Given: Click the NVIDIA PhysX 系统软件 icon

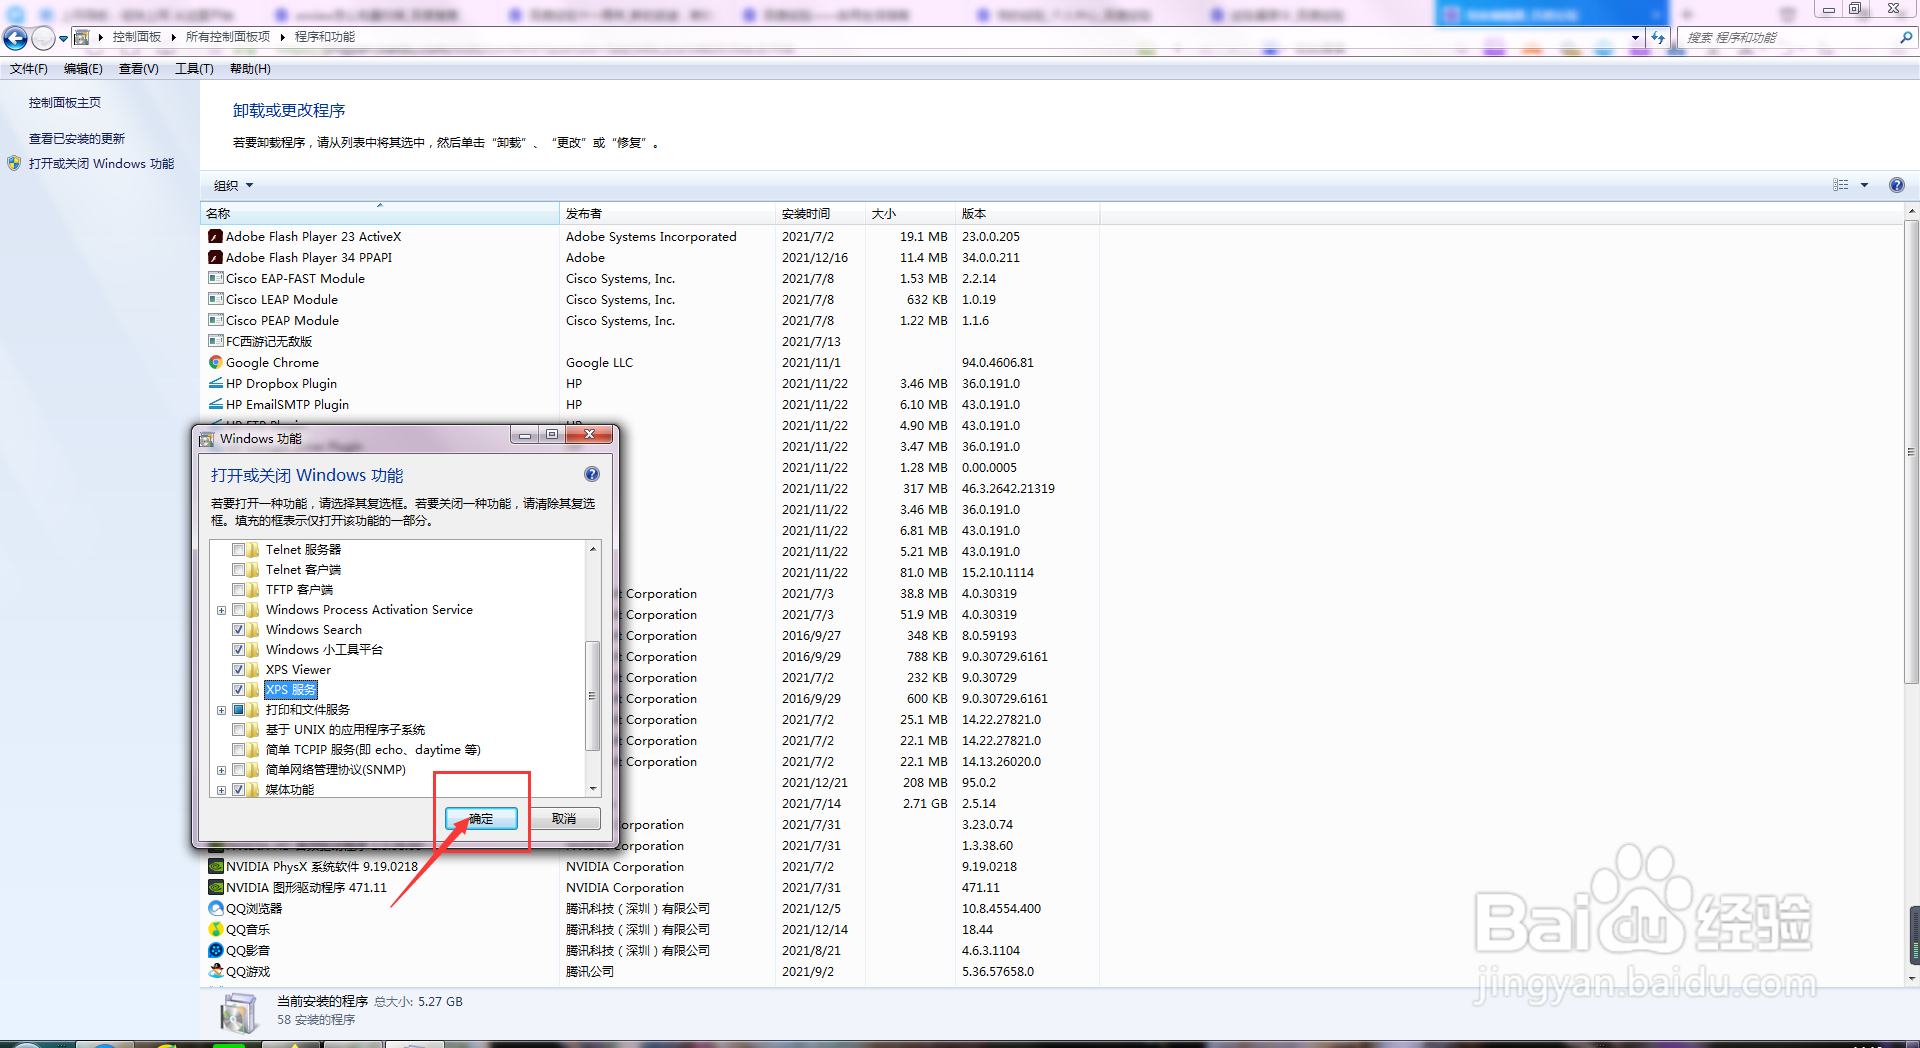Looking at the screenshot, I should (x=215, y=867).
